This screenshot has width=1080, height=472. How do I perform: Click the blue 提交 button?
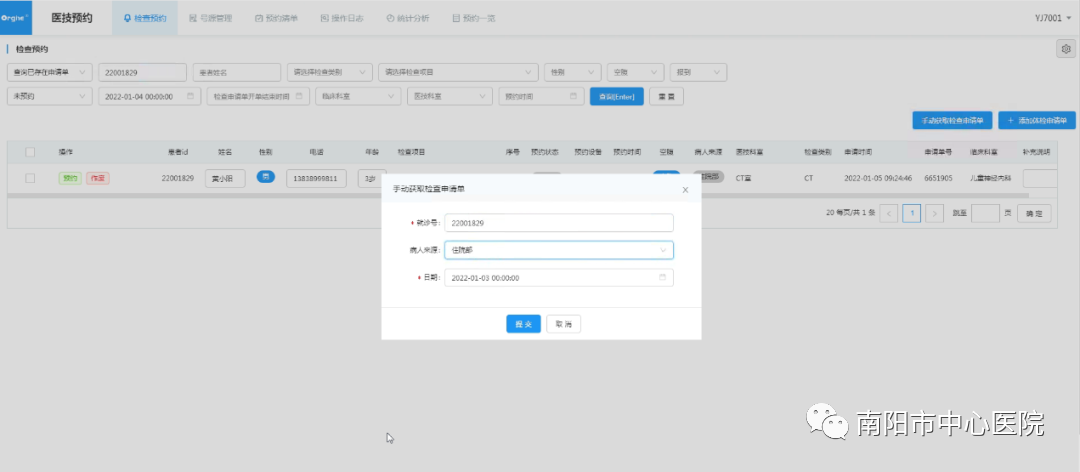pyautogui.click(x=523, y=324)
